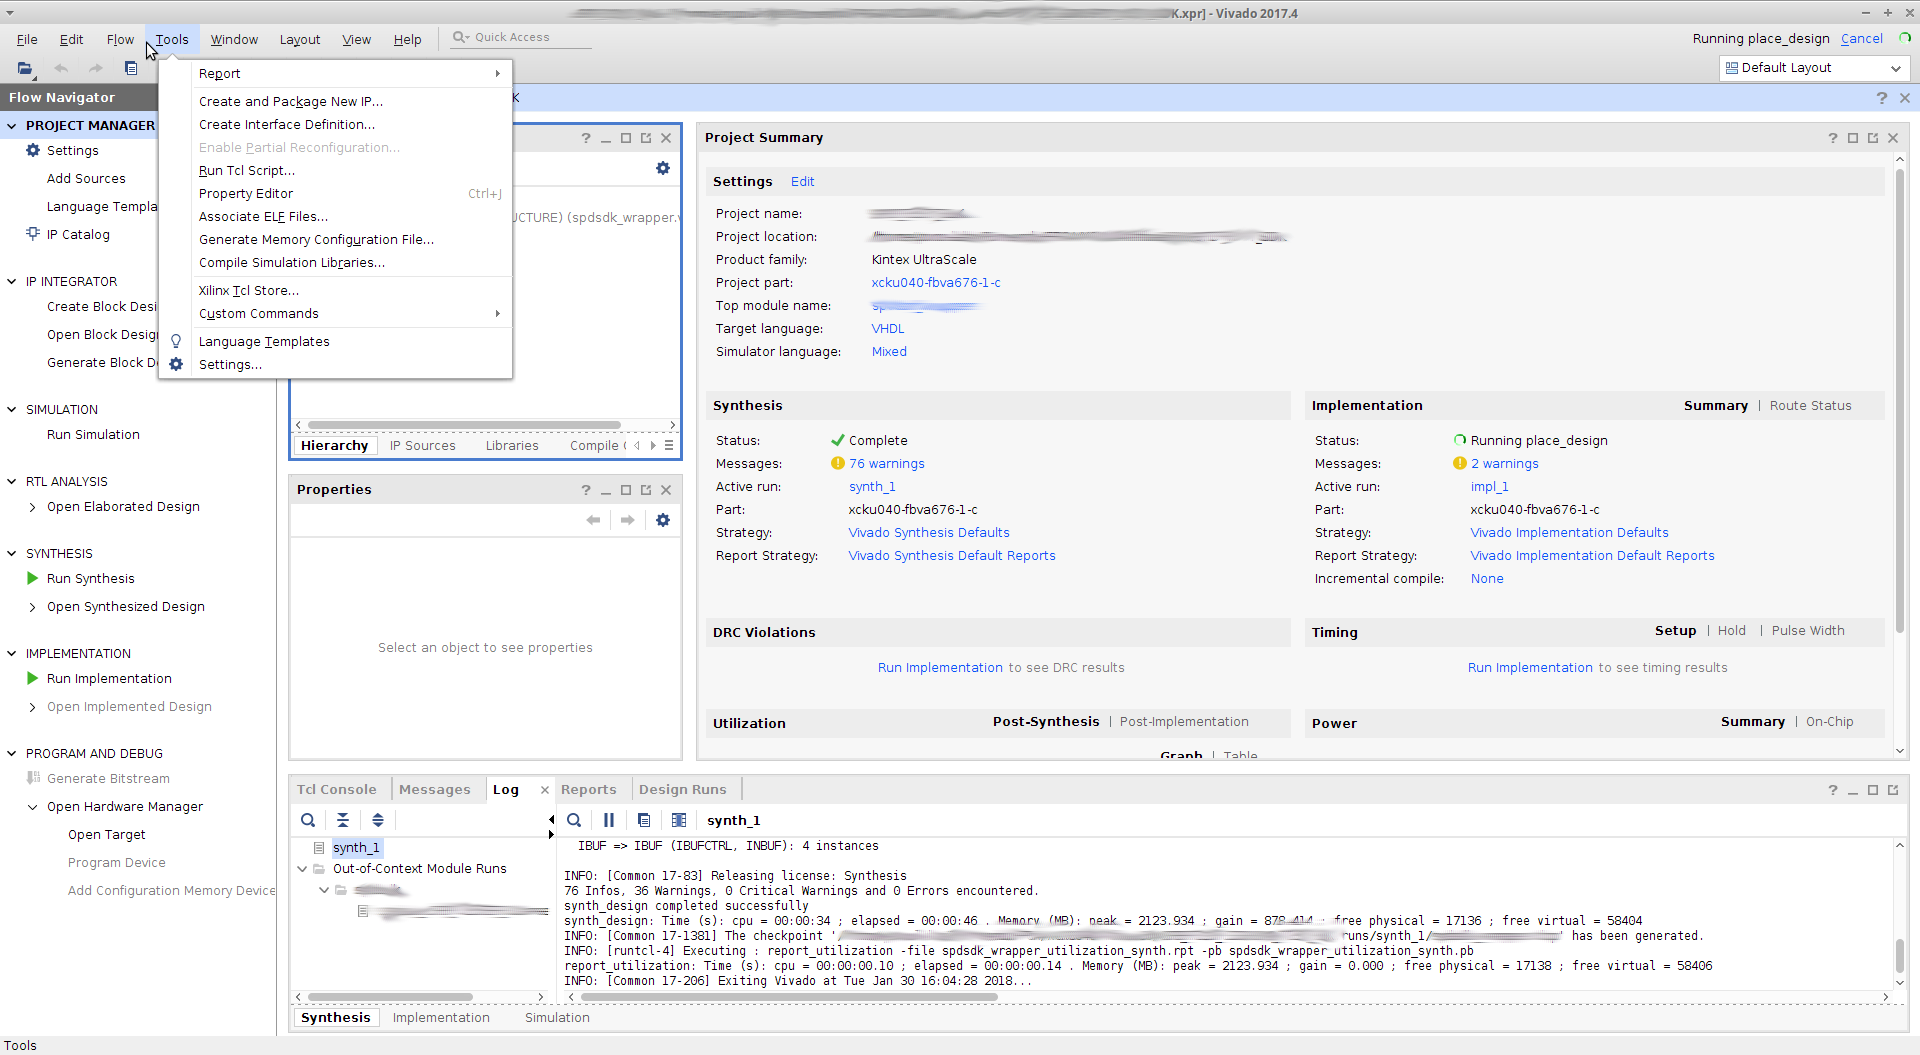Select the IP Catalog icon in Flow Navigator
Viewport: 1920px width, 1055px height.
(32, 234)
